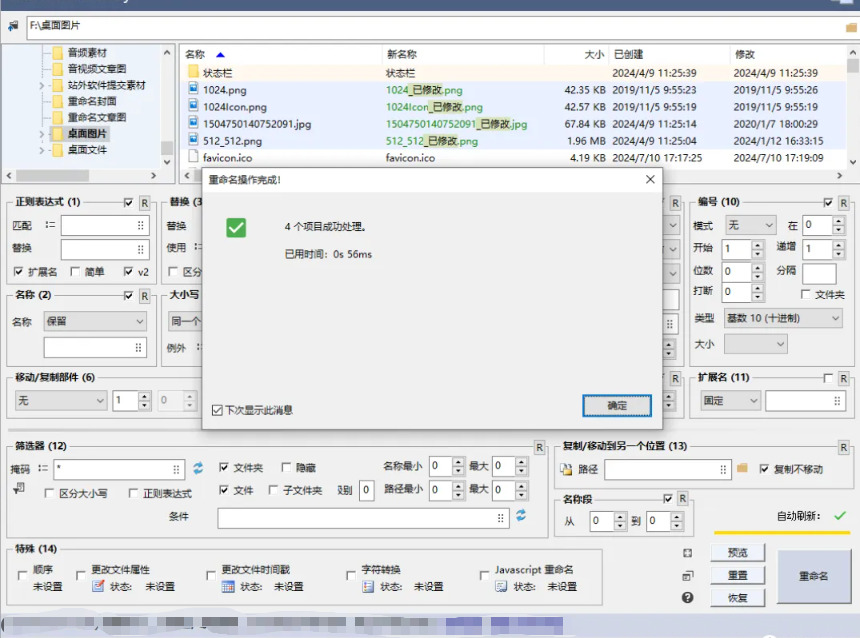Image resolution: width=860 pixels, height=638 pixels.
Task: Open the 类型 基数 10 dropdown
Action: (x=783, y=318)
